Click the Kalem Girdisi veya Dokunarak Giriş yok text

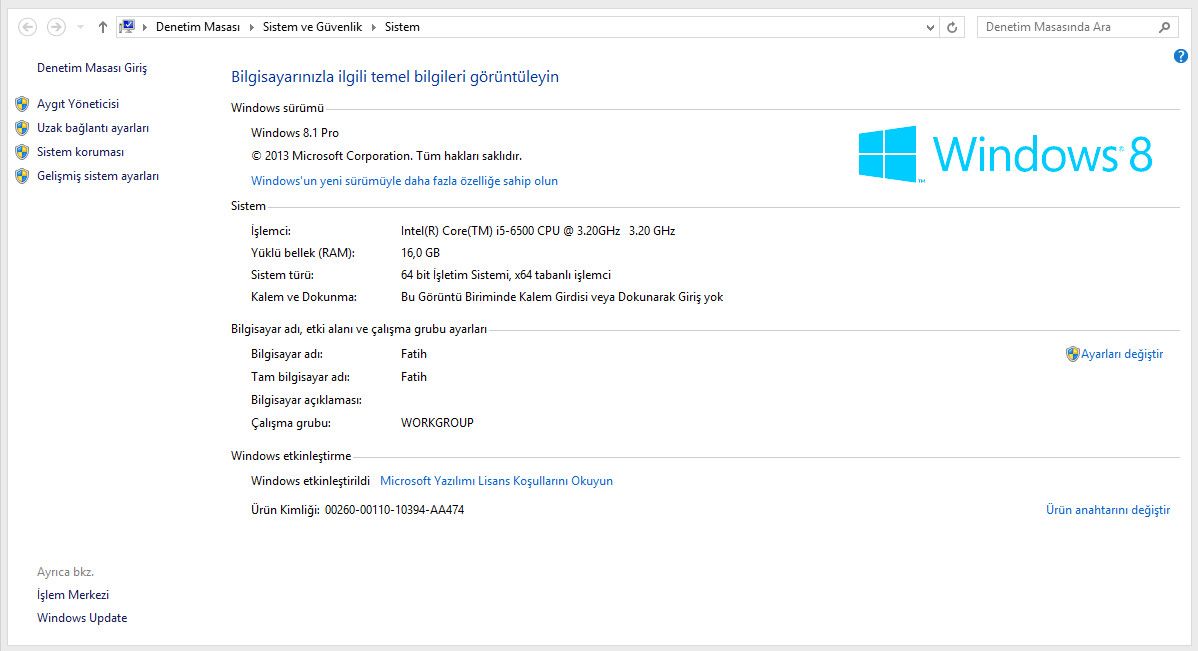coord(562,297)
